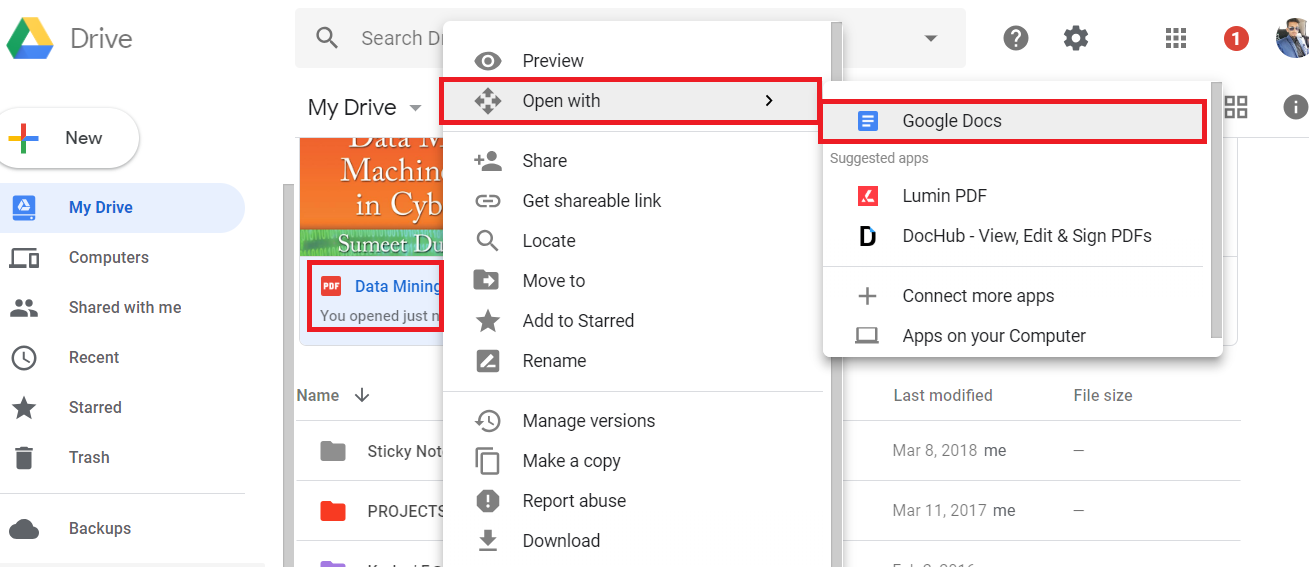Viewport: 1309px width, 571px height.
Task: Select Connect more apps
Action: click(1016, 296)
